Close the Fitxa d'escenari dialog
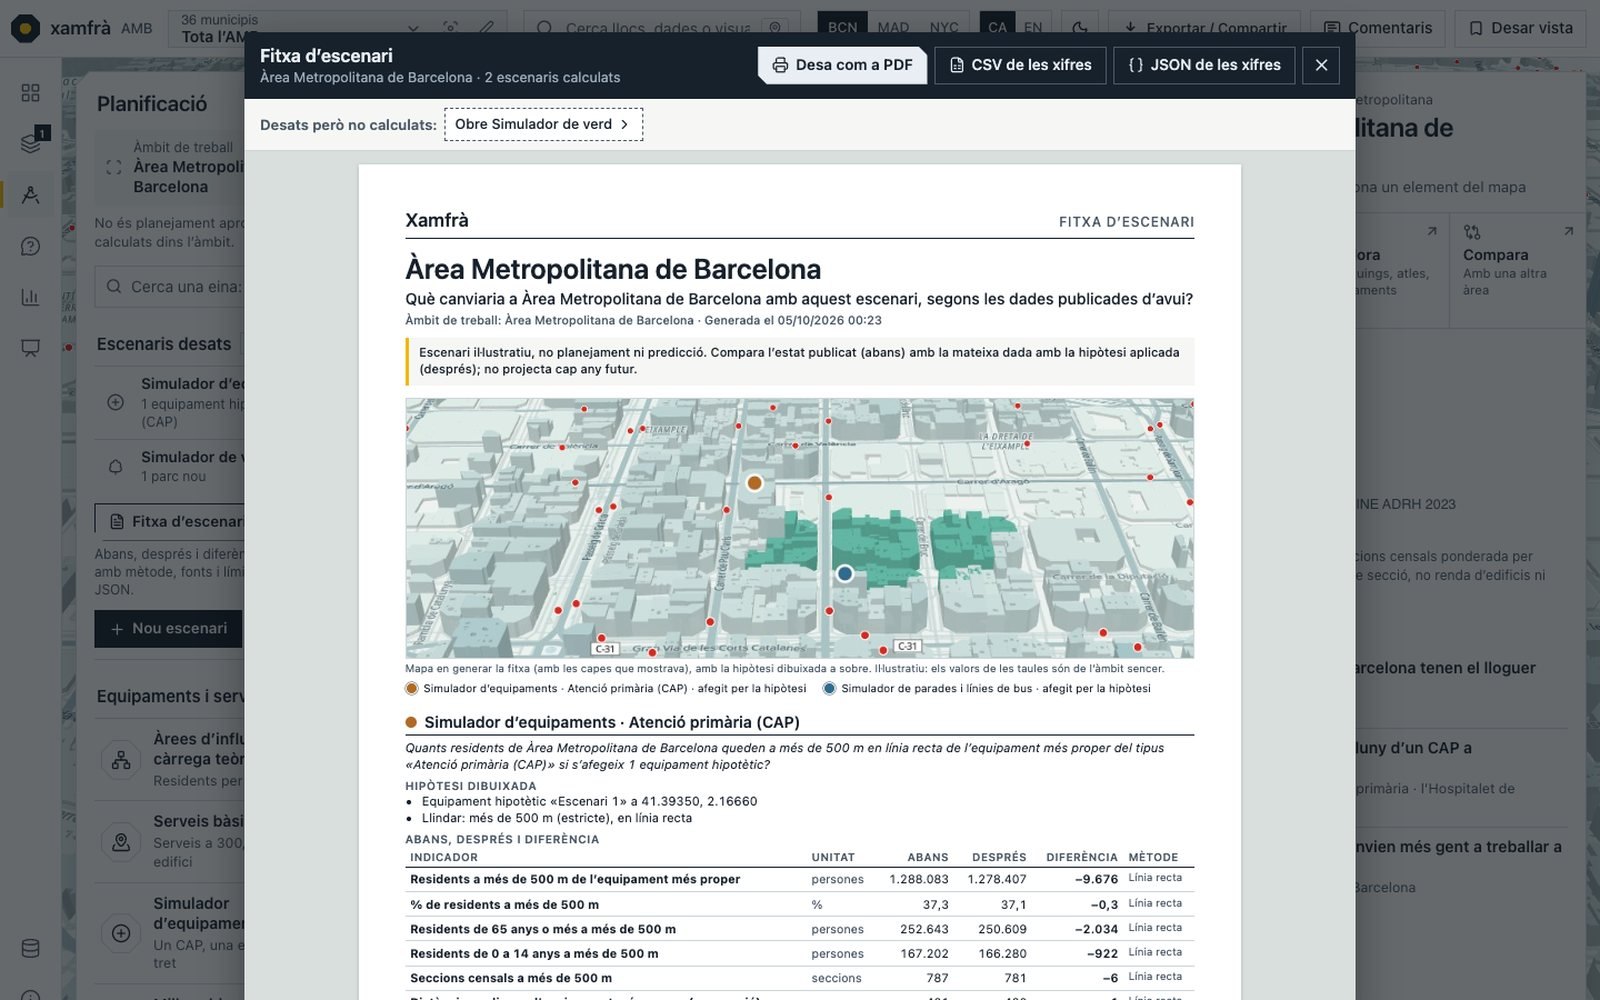This screenshot has height=1000, width=1600. click(1321, 65)
